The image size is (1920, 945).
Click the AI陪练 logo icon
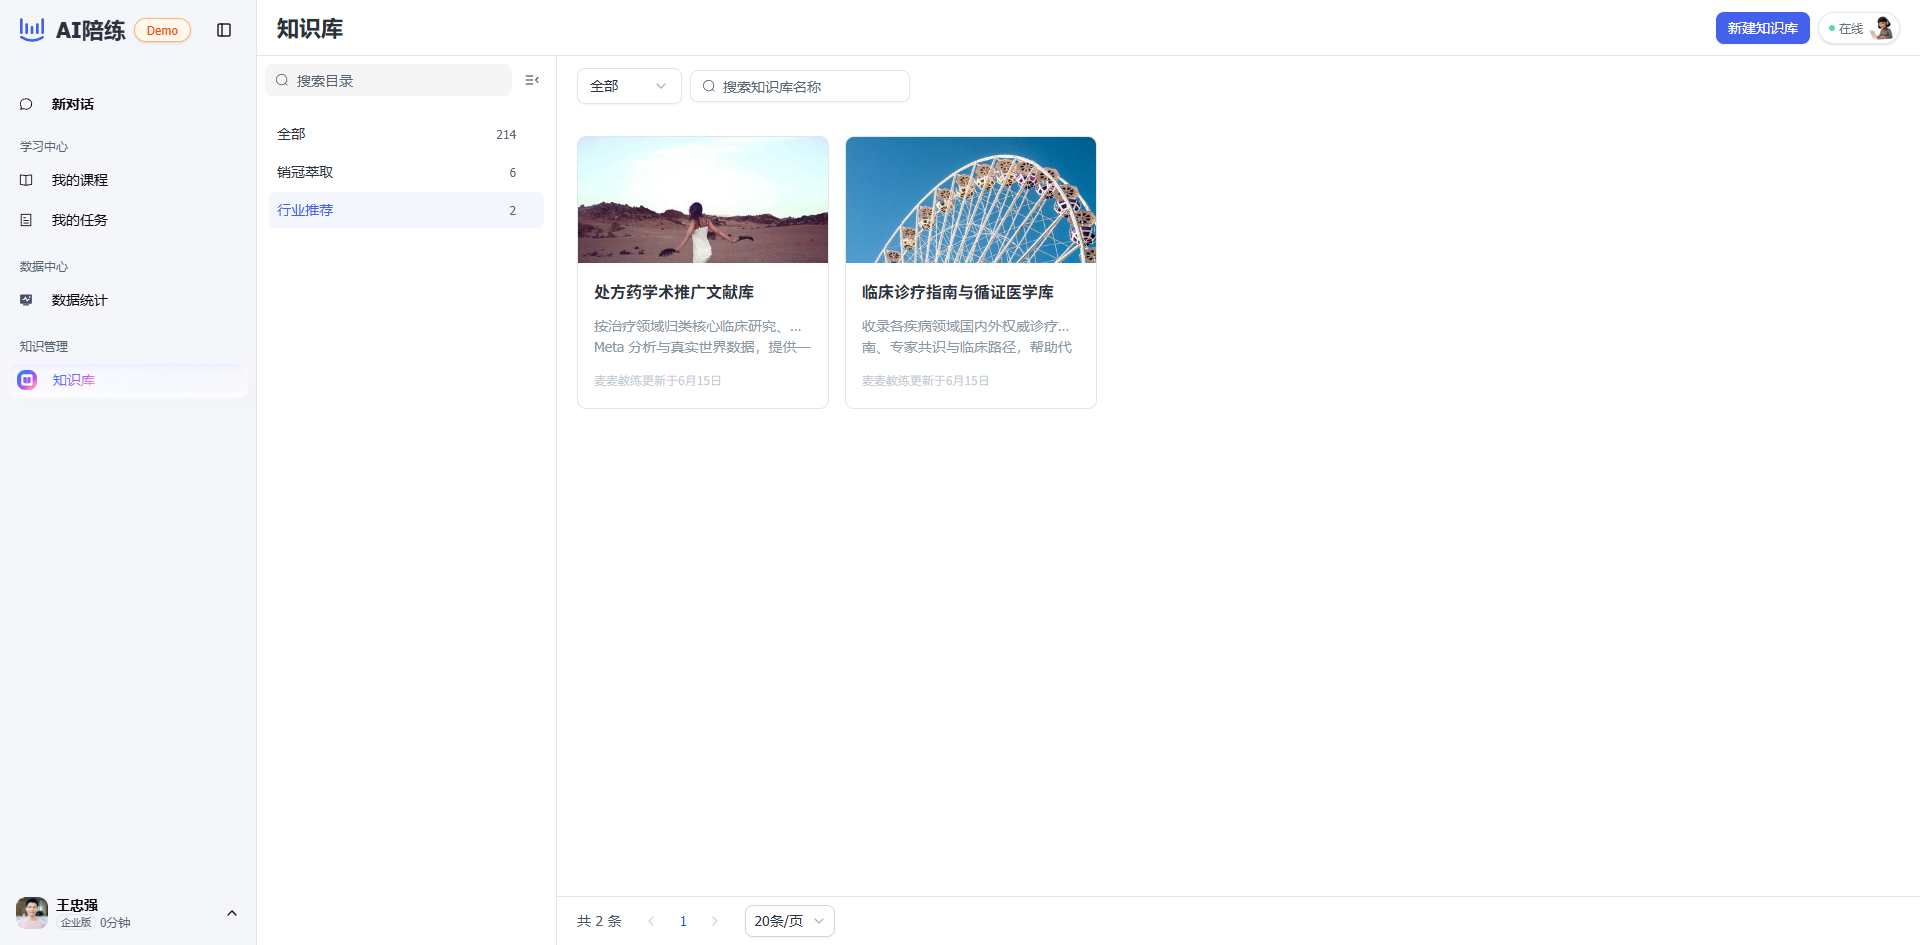click(32, 30)
